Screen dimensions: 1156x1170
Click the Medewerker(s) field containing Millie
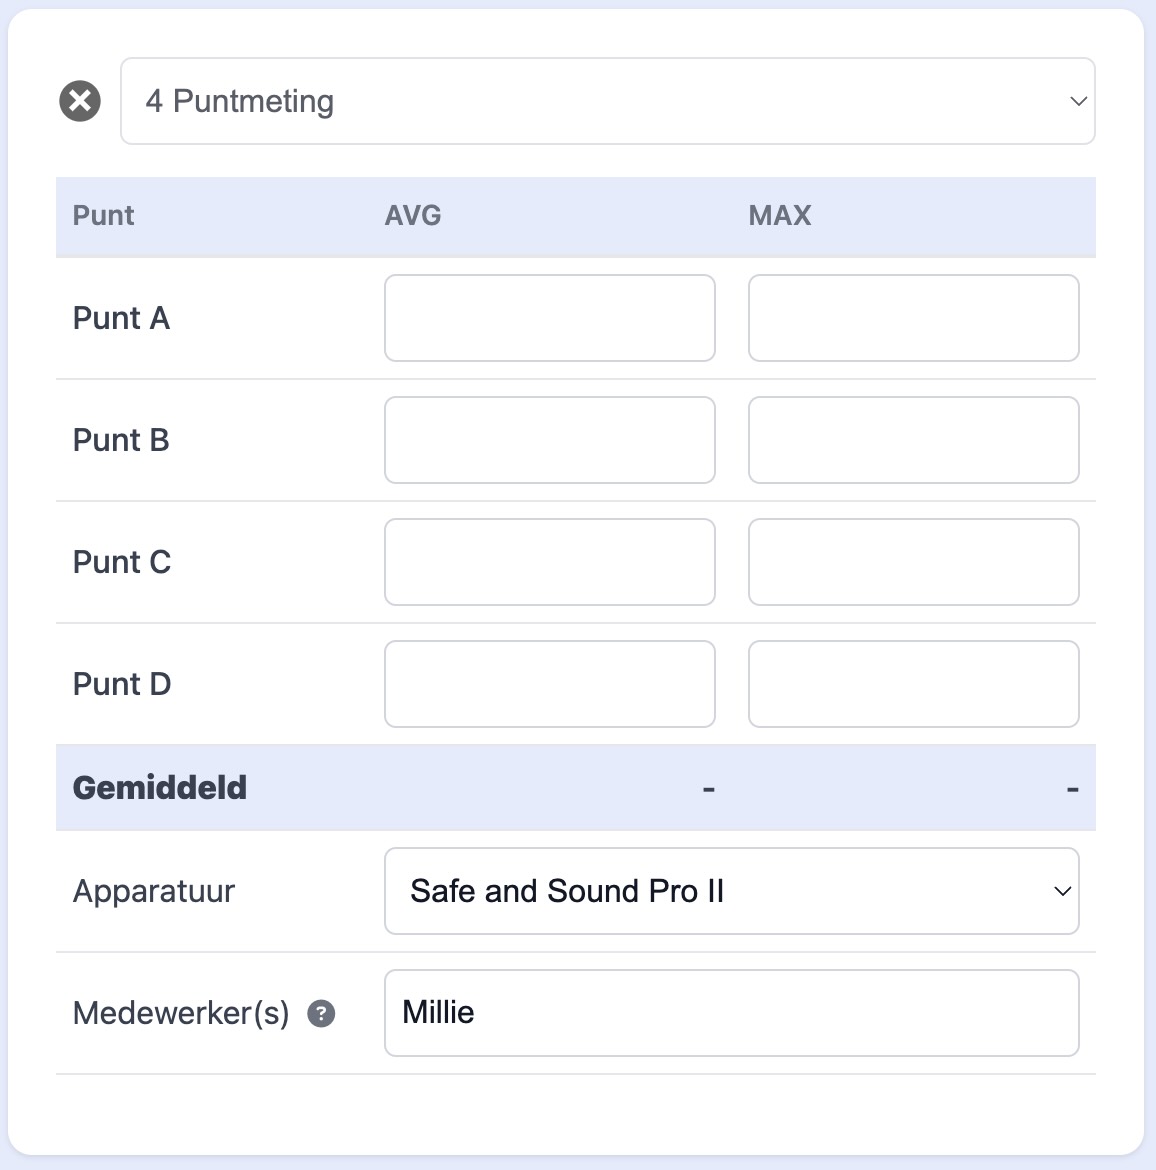tap(731, 1012)
